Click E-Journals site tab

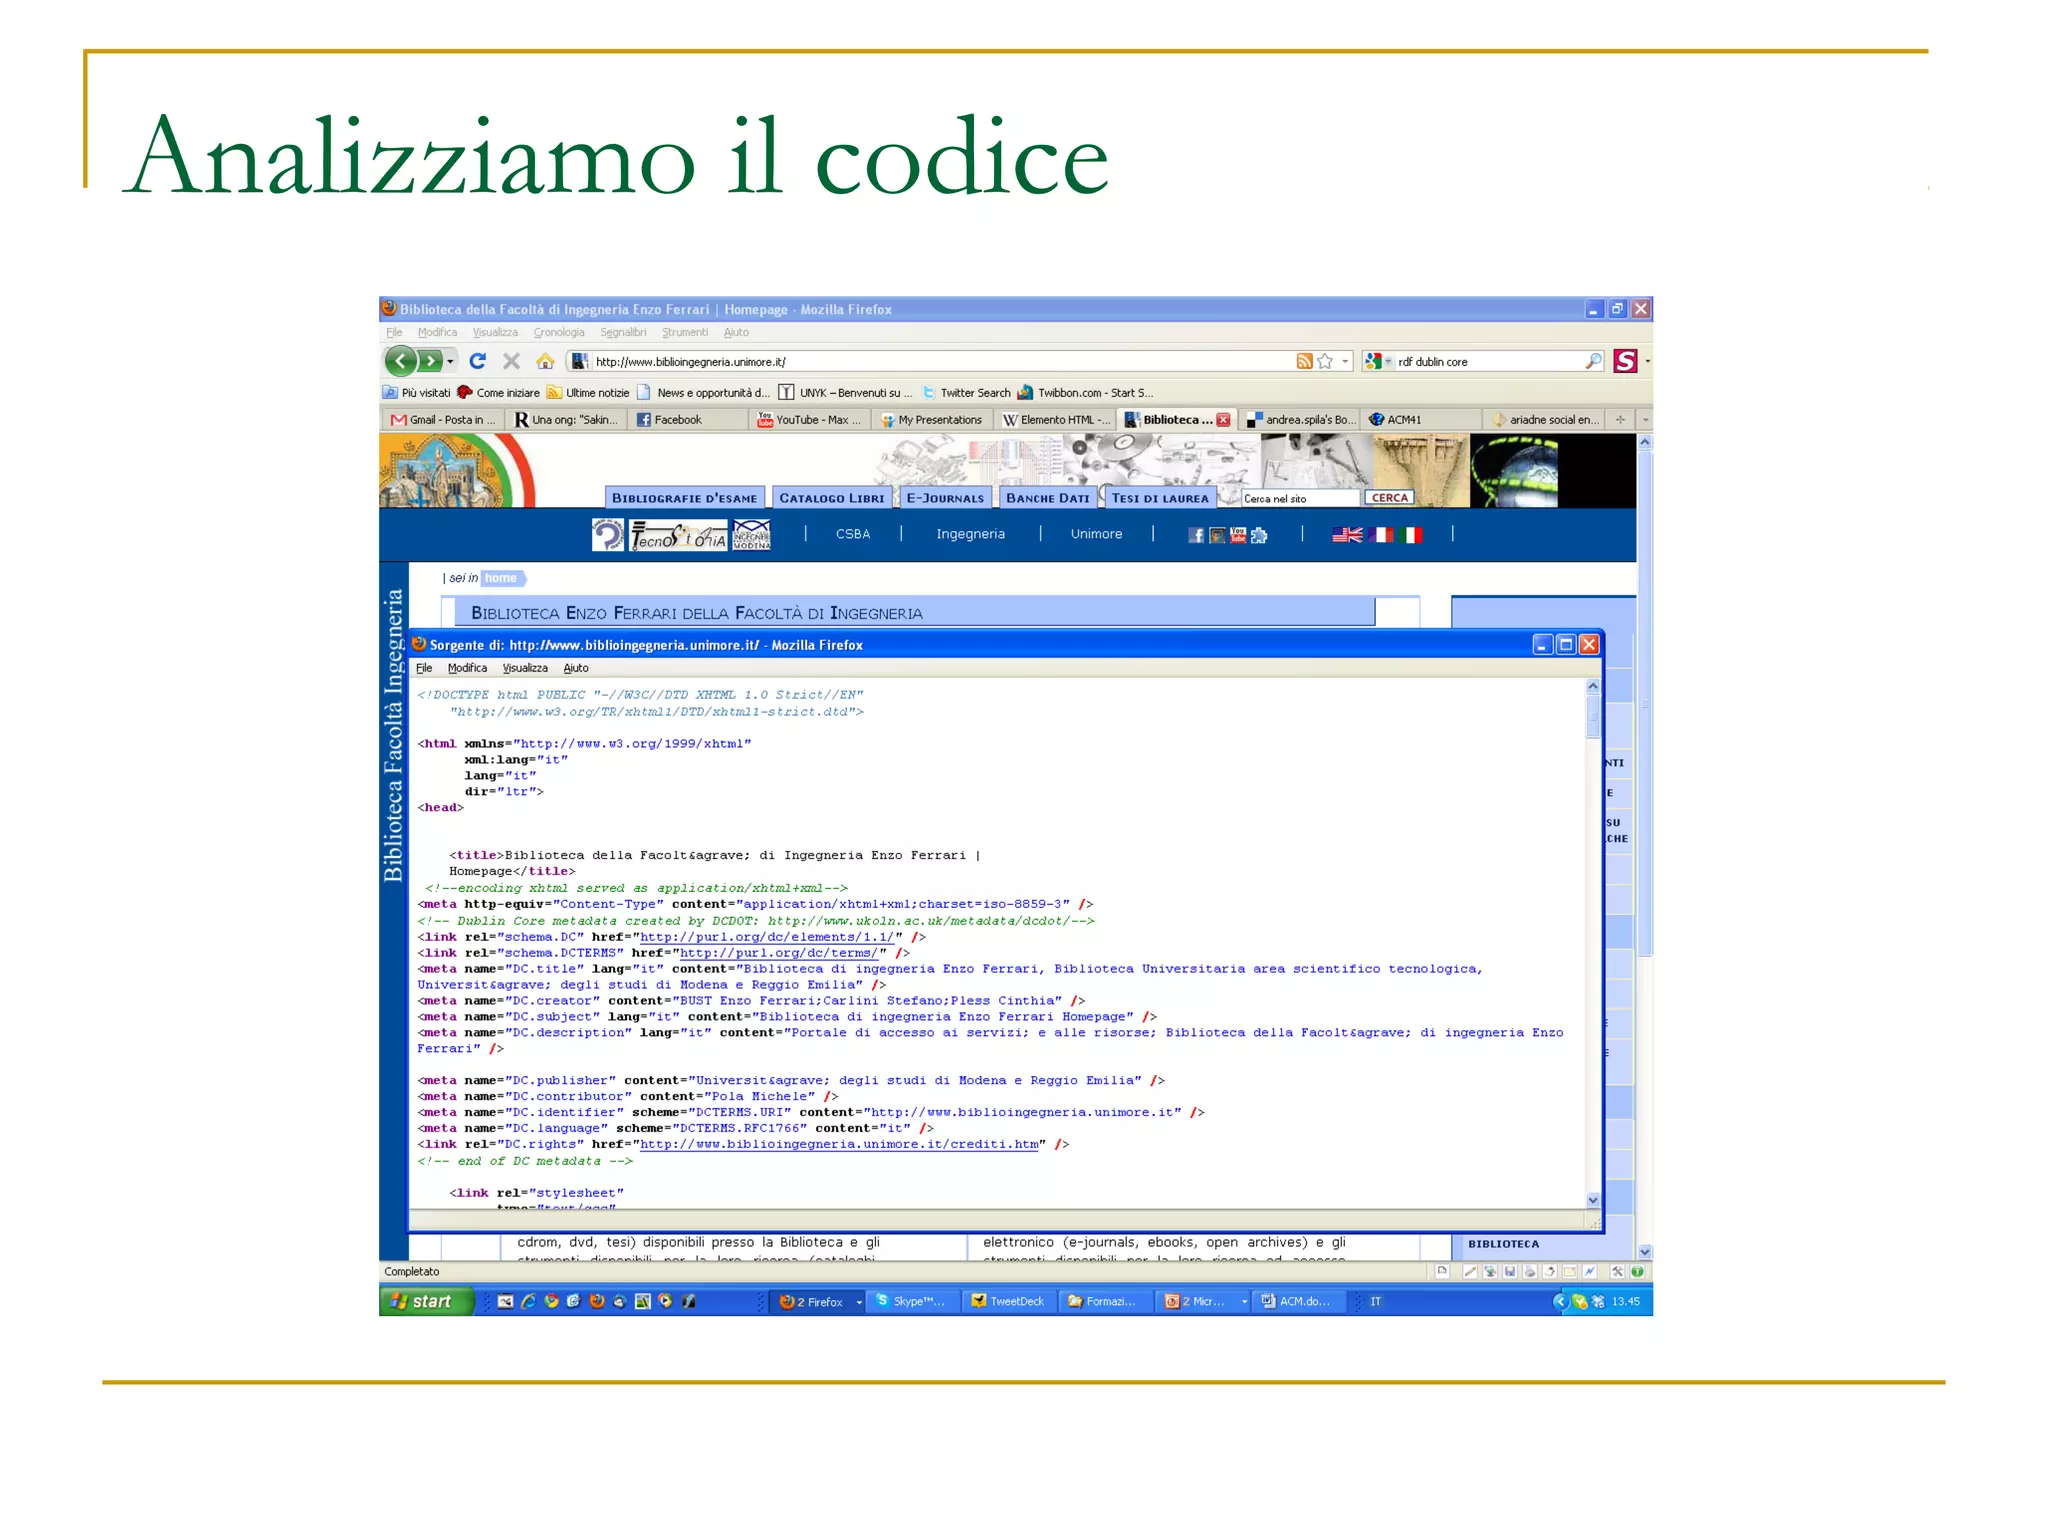(945, 497)
